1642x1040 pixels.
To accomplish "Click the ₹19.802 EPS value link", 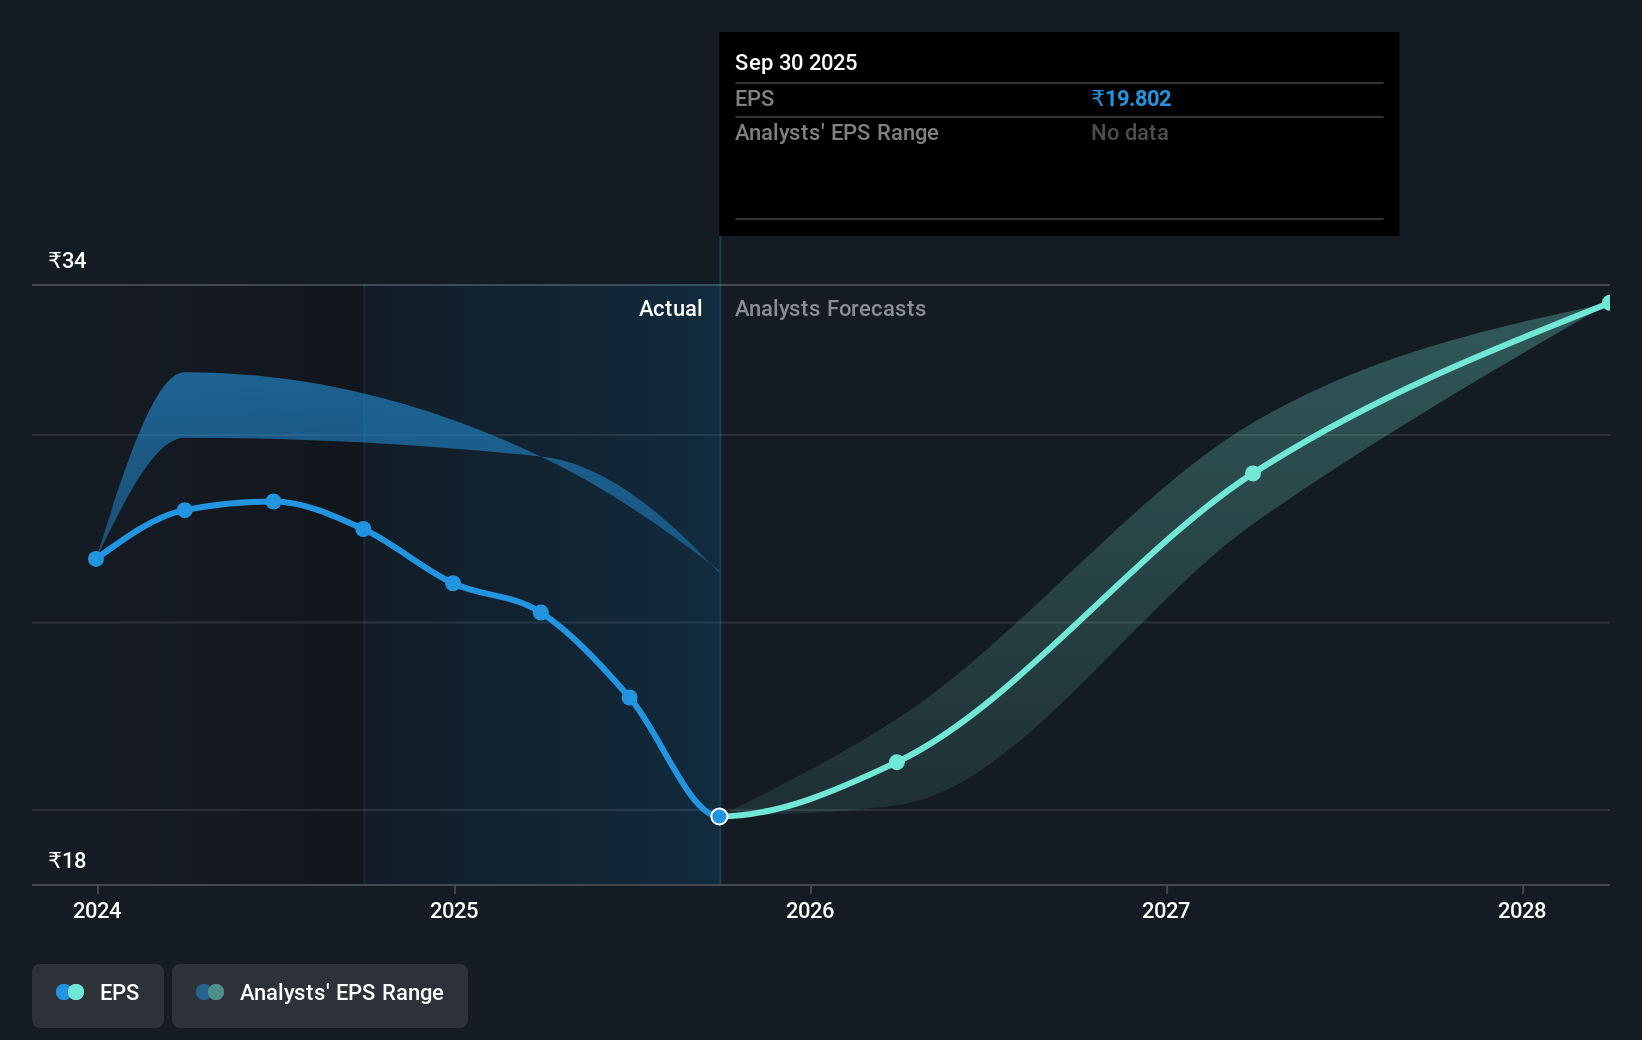I will [1132, 98].
